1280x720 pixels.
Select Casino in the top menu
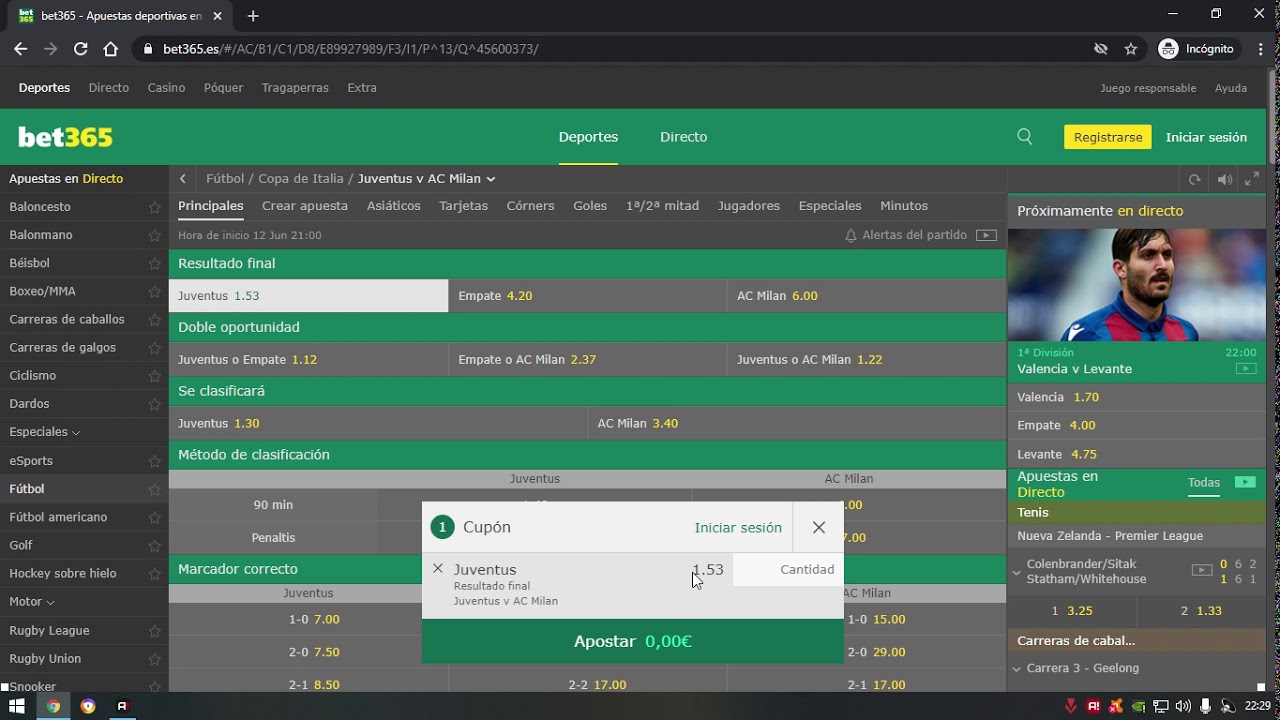tap(166, 88)
